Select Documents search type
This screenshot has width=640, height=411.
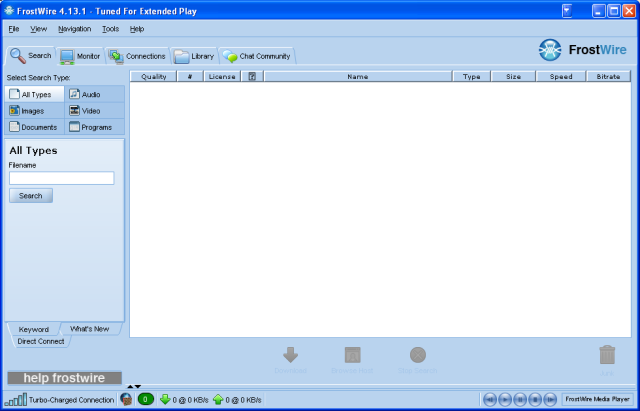click(x=35, y=127)
